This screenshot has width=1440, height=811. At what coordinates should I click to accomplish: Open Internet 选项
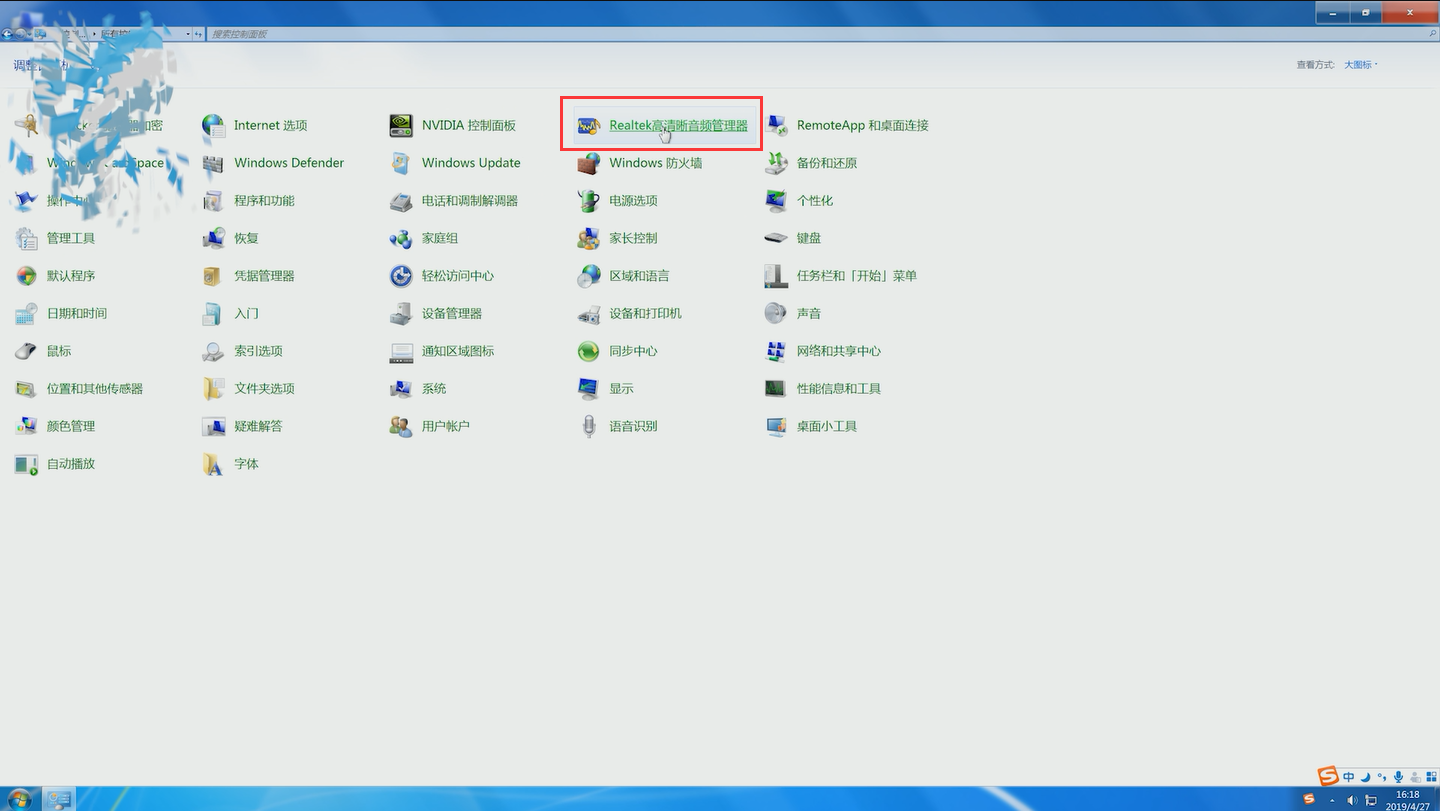tap(255, 126)
